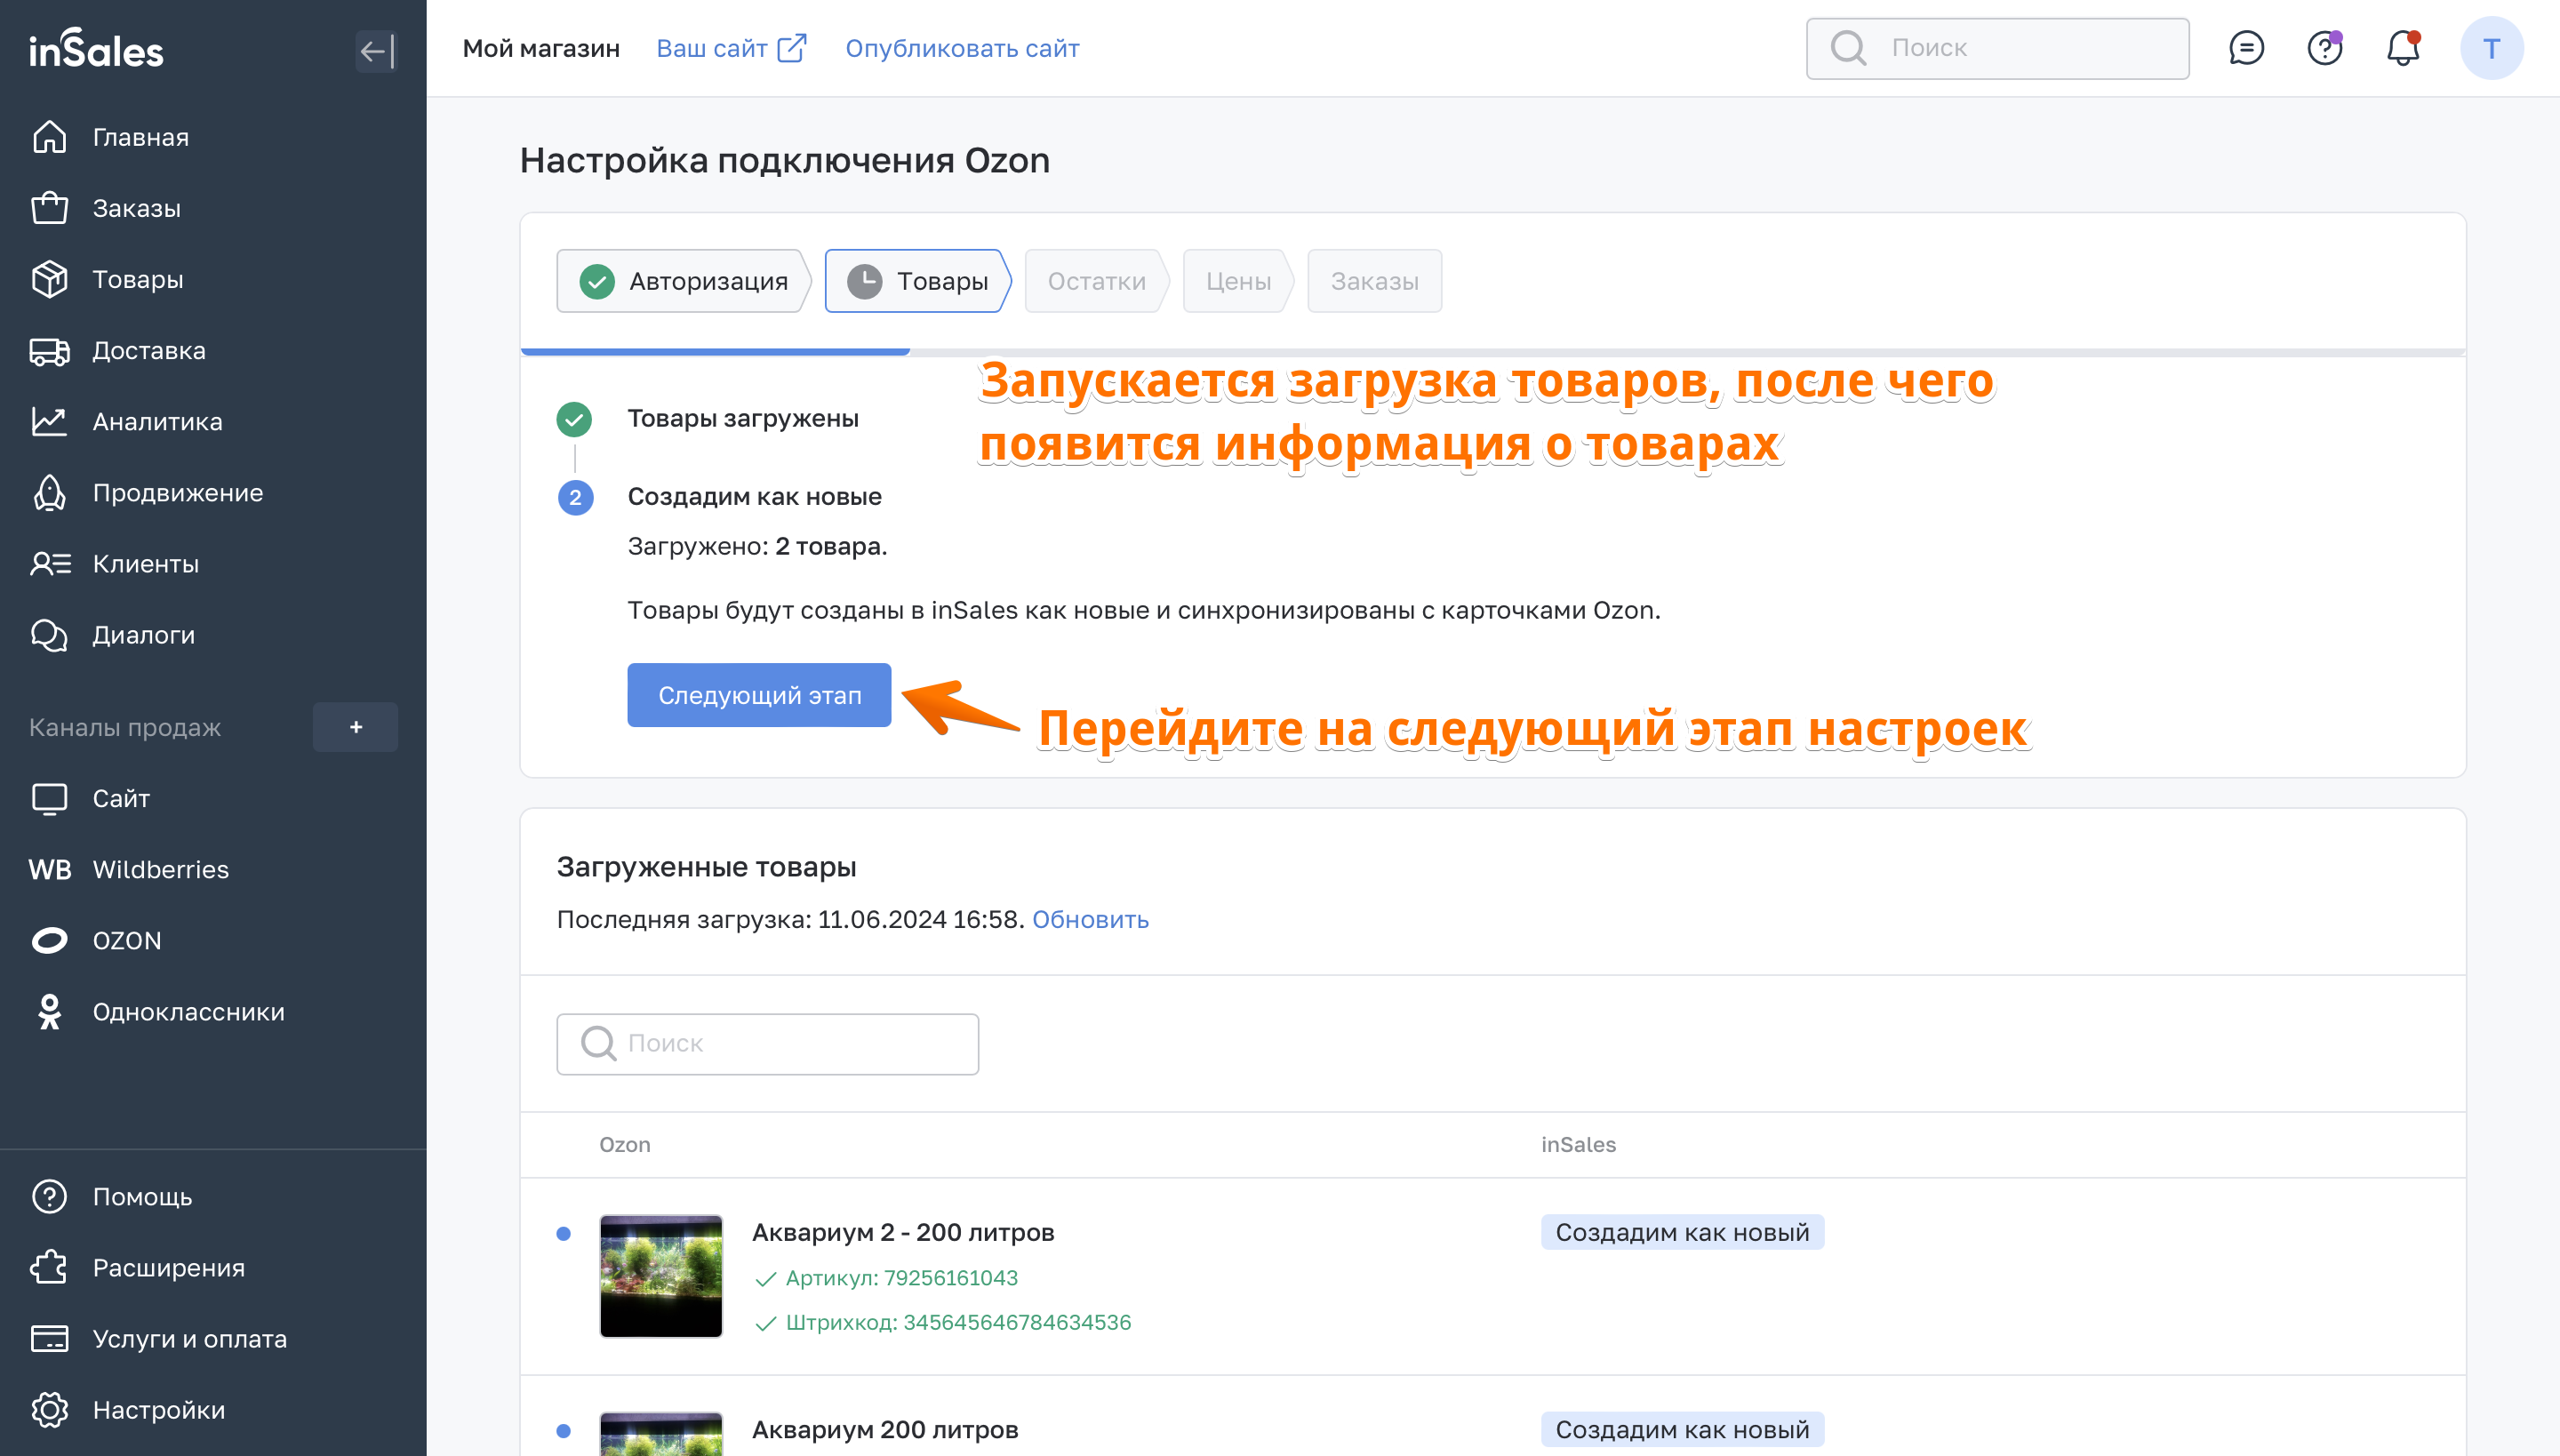2560x1456 pixels.
Task: Select the Авторизация step tab
Action: pyautogui.click(x=685, y=281)
